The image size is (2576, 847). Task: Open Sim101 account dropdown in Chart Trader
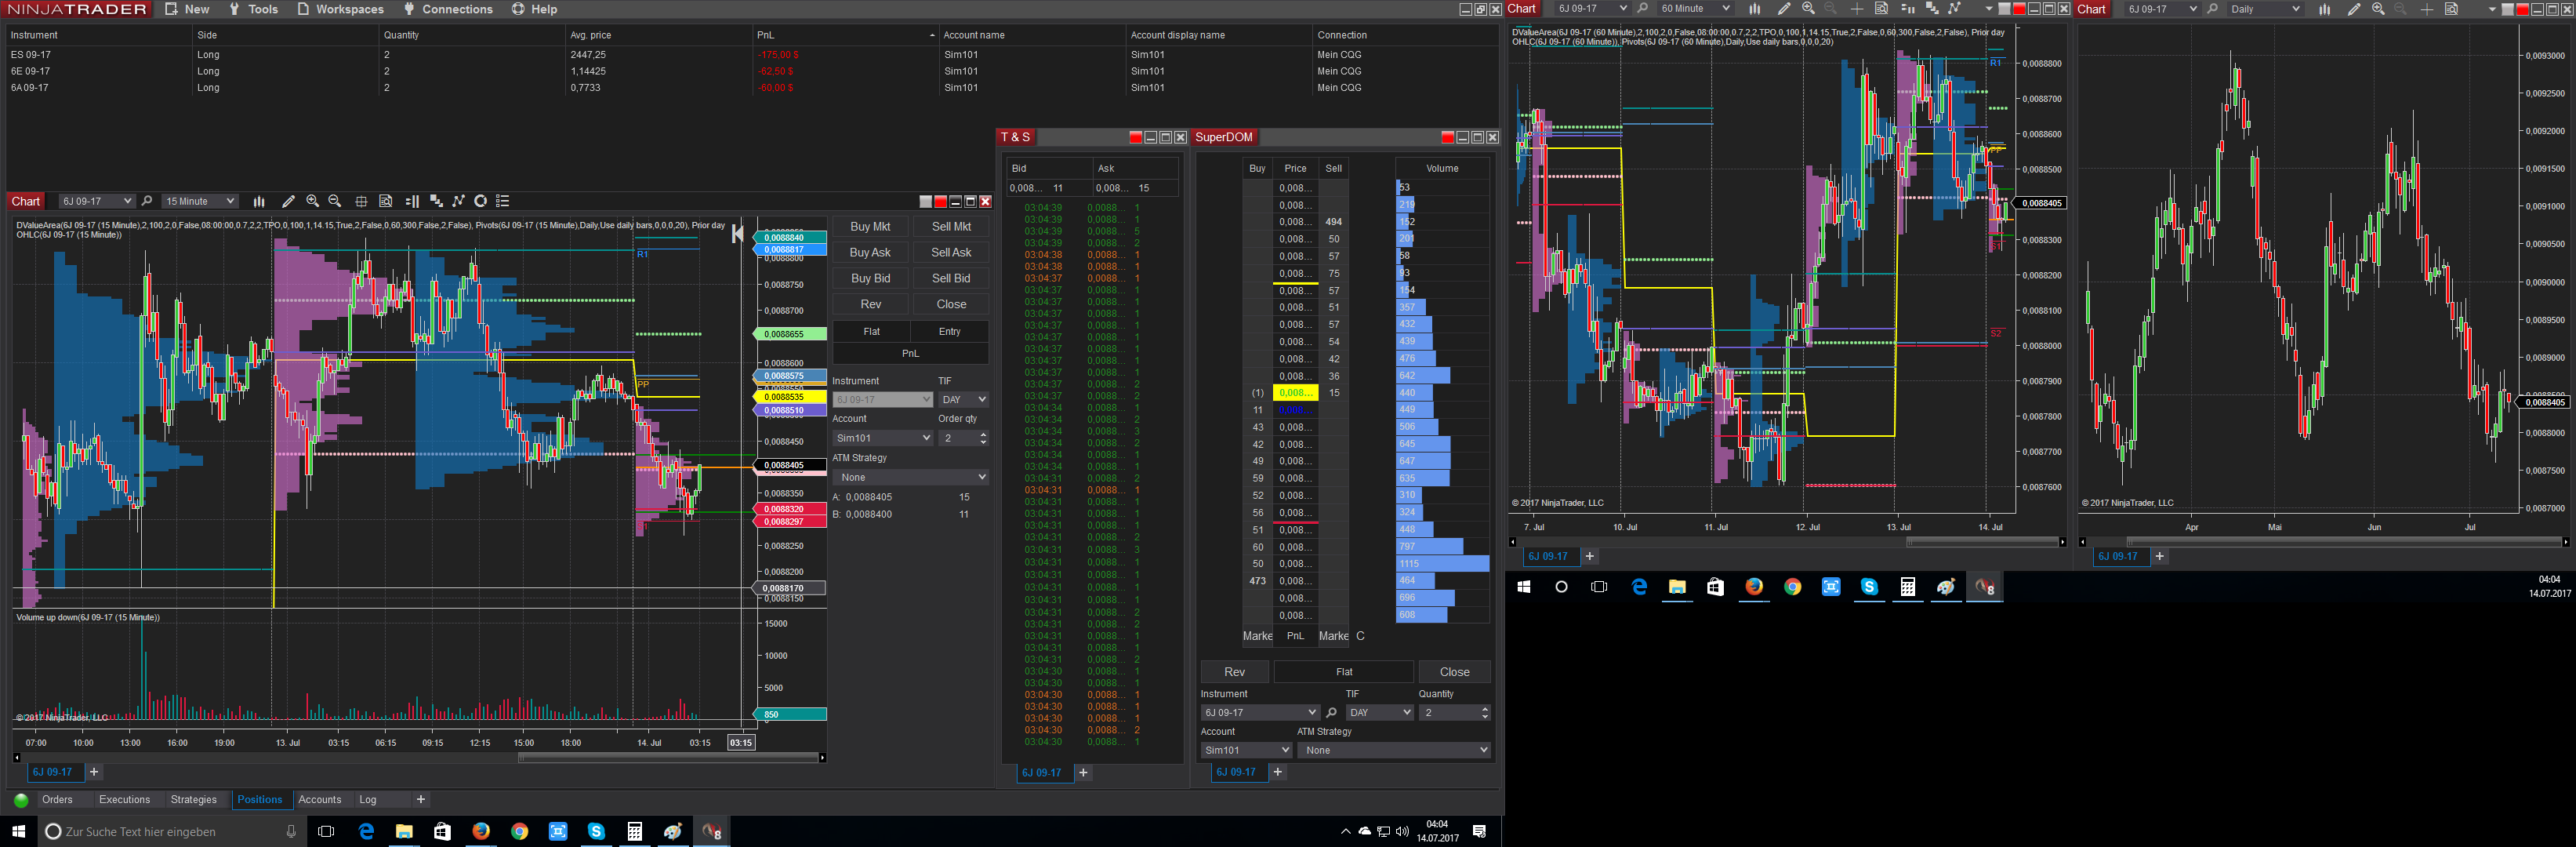coord(883,438)
